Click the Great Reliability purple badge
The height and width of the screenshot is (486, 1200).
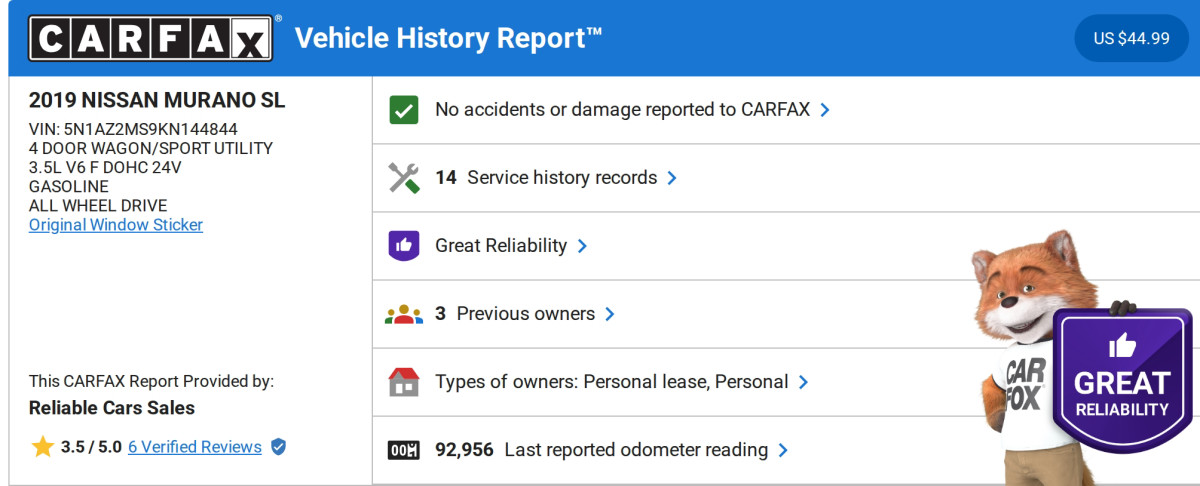tap(1121, 382)
